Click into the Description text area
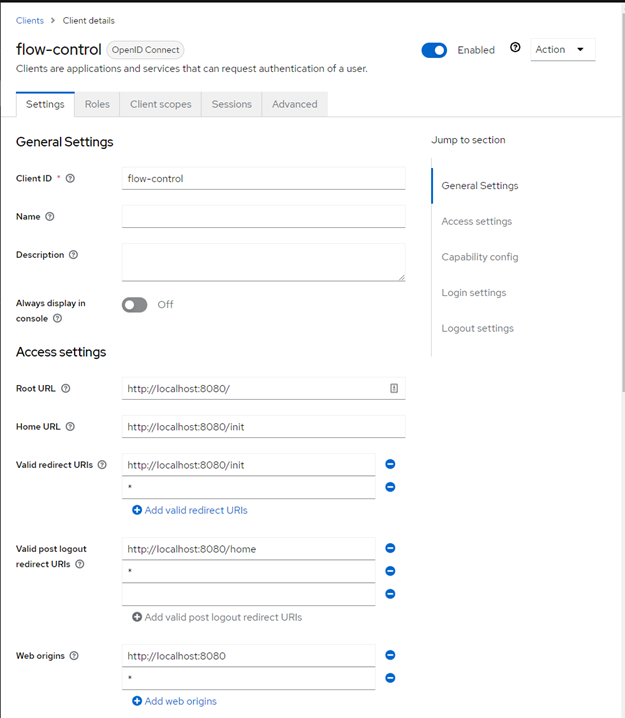Screen dimensions: 625x718 (x=263, y=262)
